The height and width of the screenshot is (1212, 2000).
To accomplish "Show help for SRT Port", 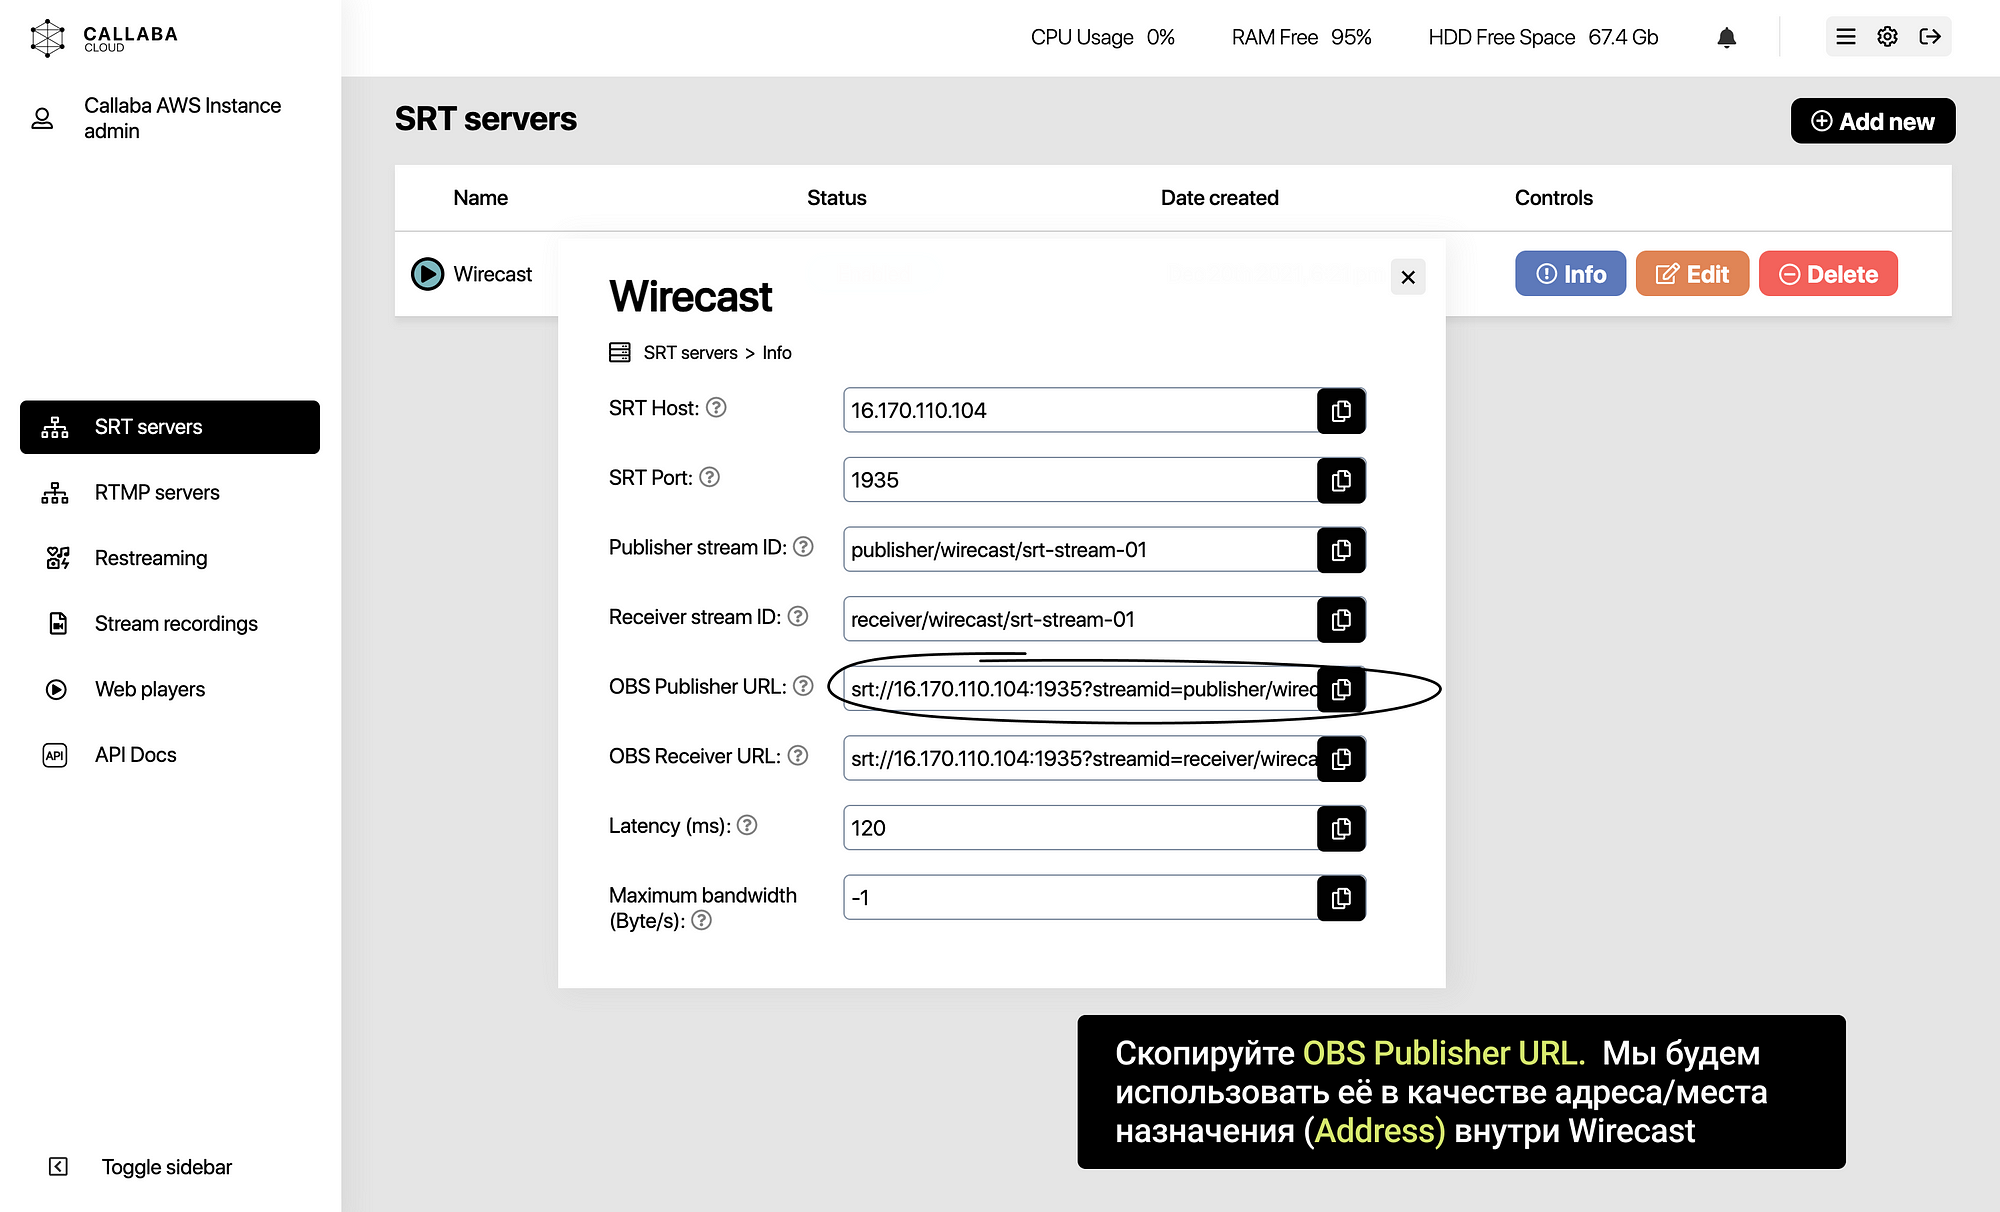I will click(x=709, y=477).
